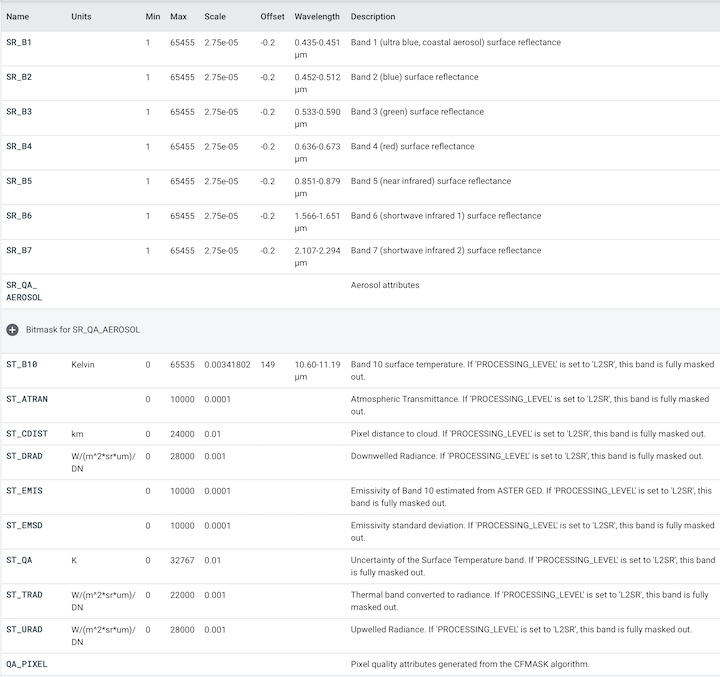Select the SR_B1 band name
The height and width of the screenshot is (677, 720).
(19, 43)
